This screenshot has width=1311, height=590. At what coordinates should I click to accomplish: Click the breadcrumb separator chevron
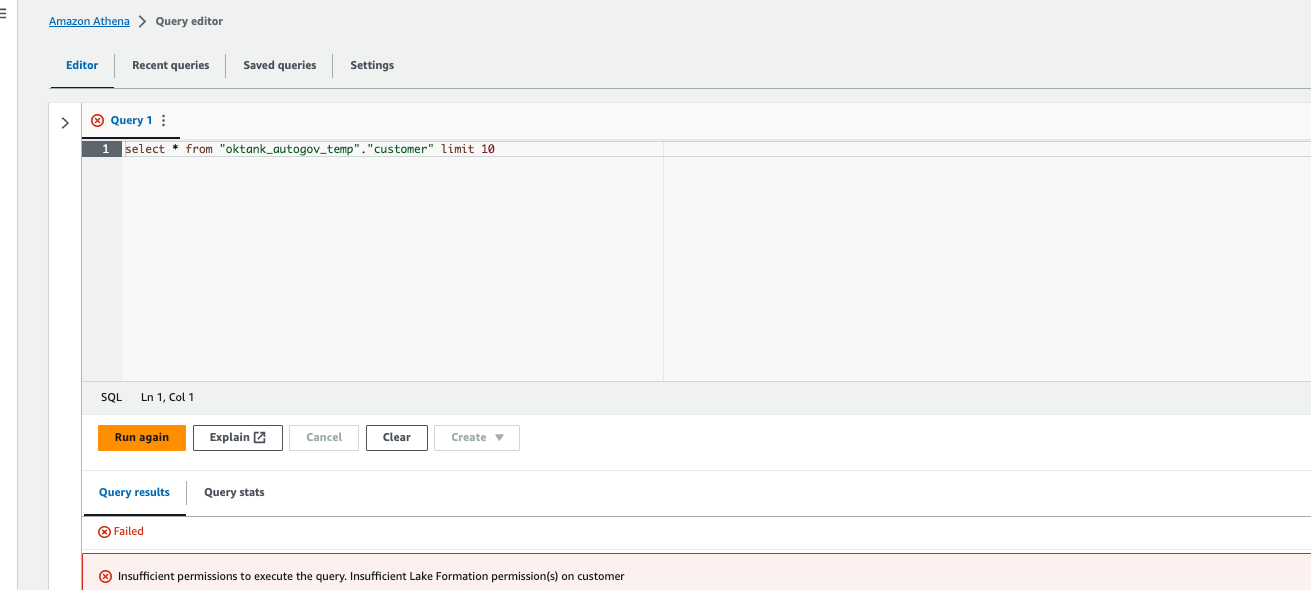(x=142, y=21)
